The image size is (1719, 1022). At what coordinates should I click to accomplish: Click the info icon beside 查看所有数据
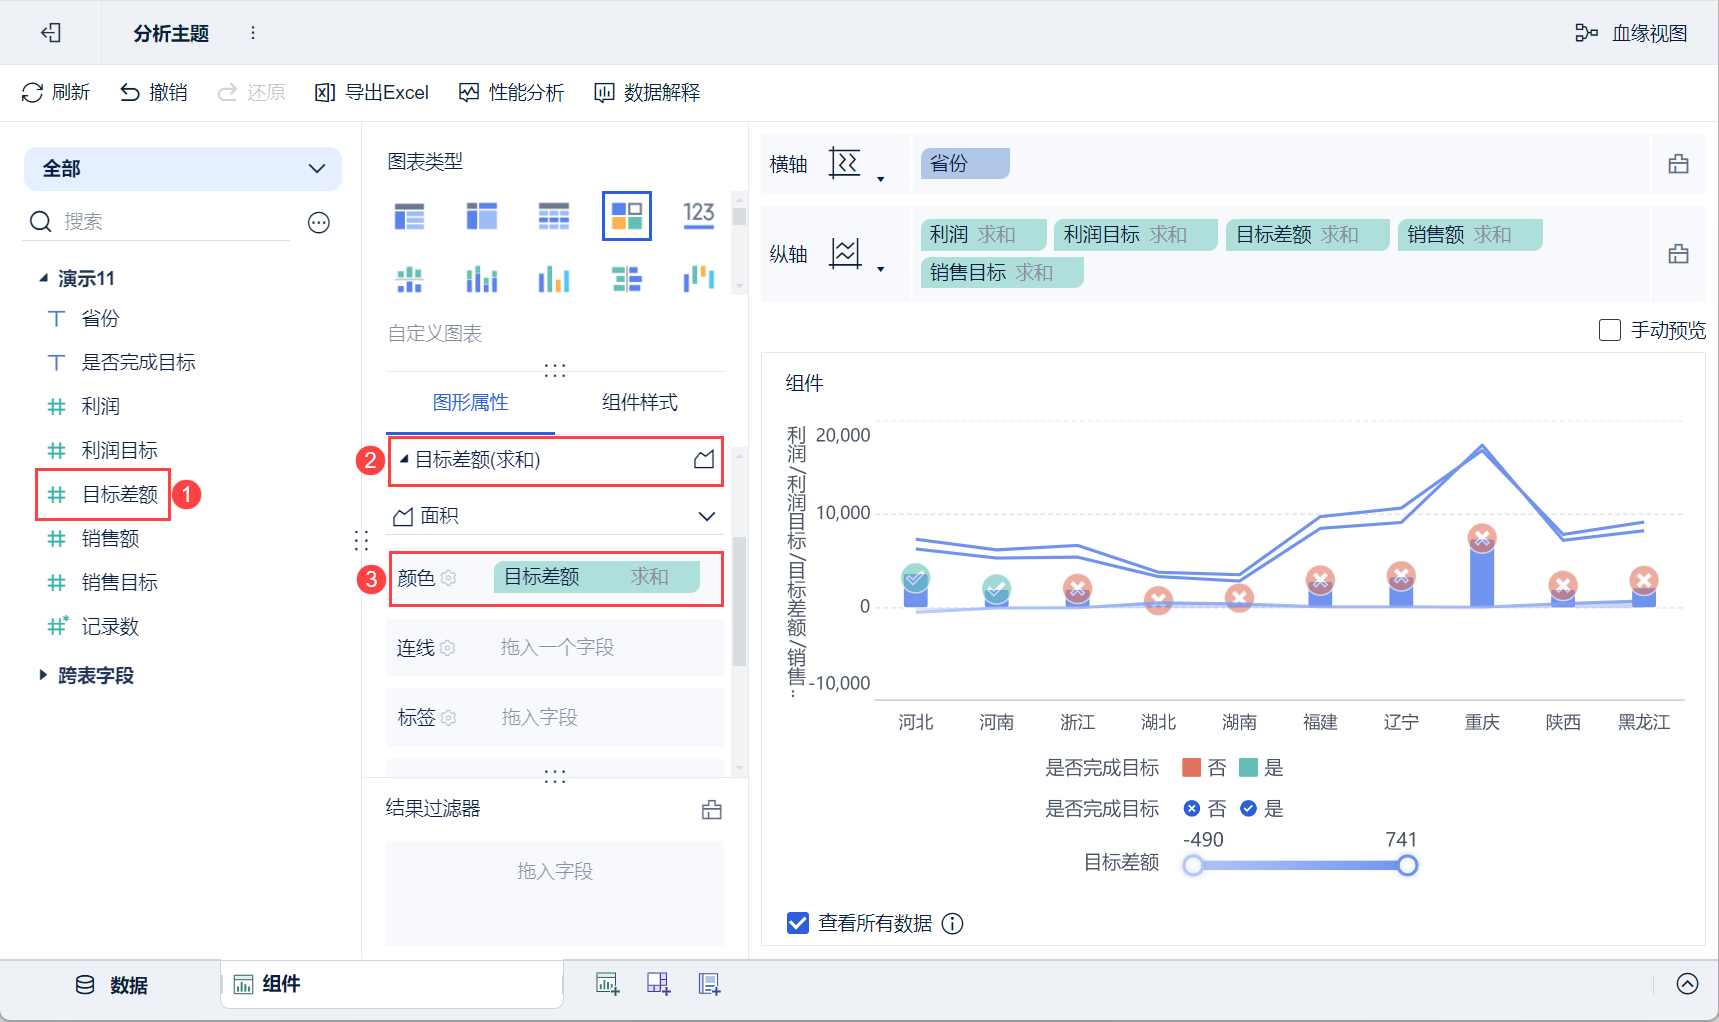(x=953, y=924)
